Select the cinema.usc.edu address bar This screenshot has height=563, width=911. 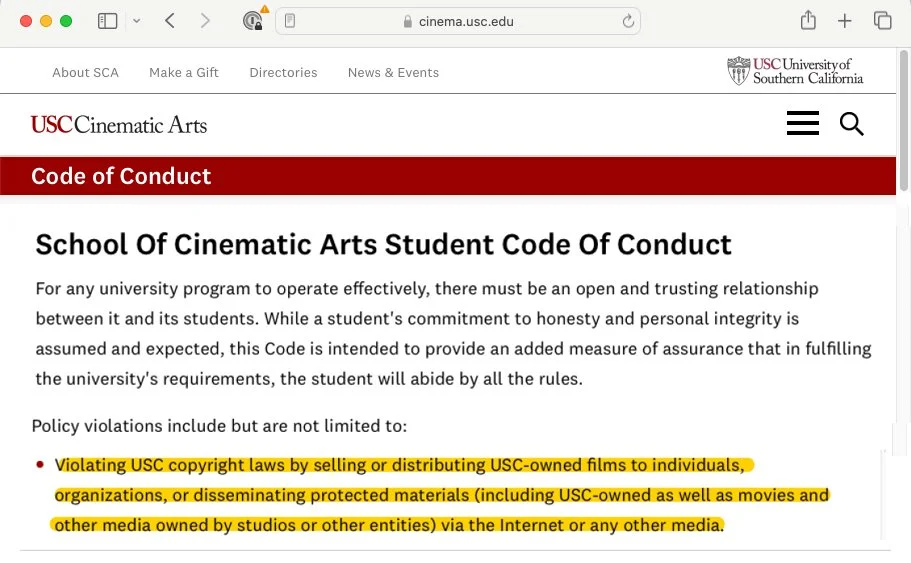point(458,21)
